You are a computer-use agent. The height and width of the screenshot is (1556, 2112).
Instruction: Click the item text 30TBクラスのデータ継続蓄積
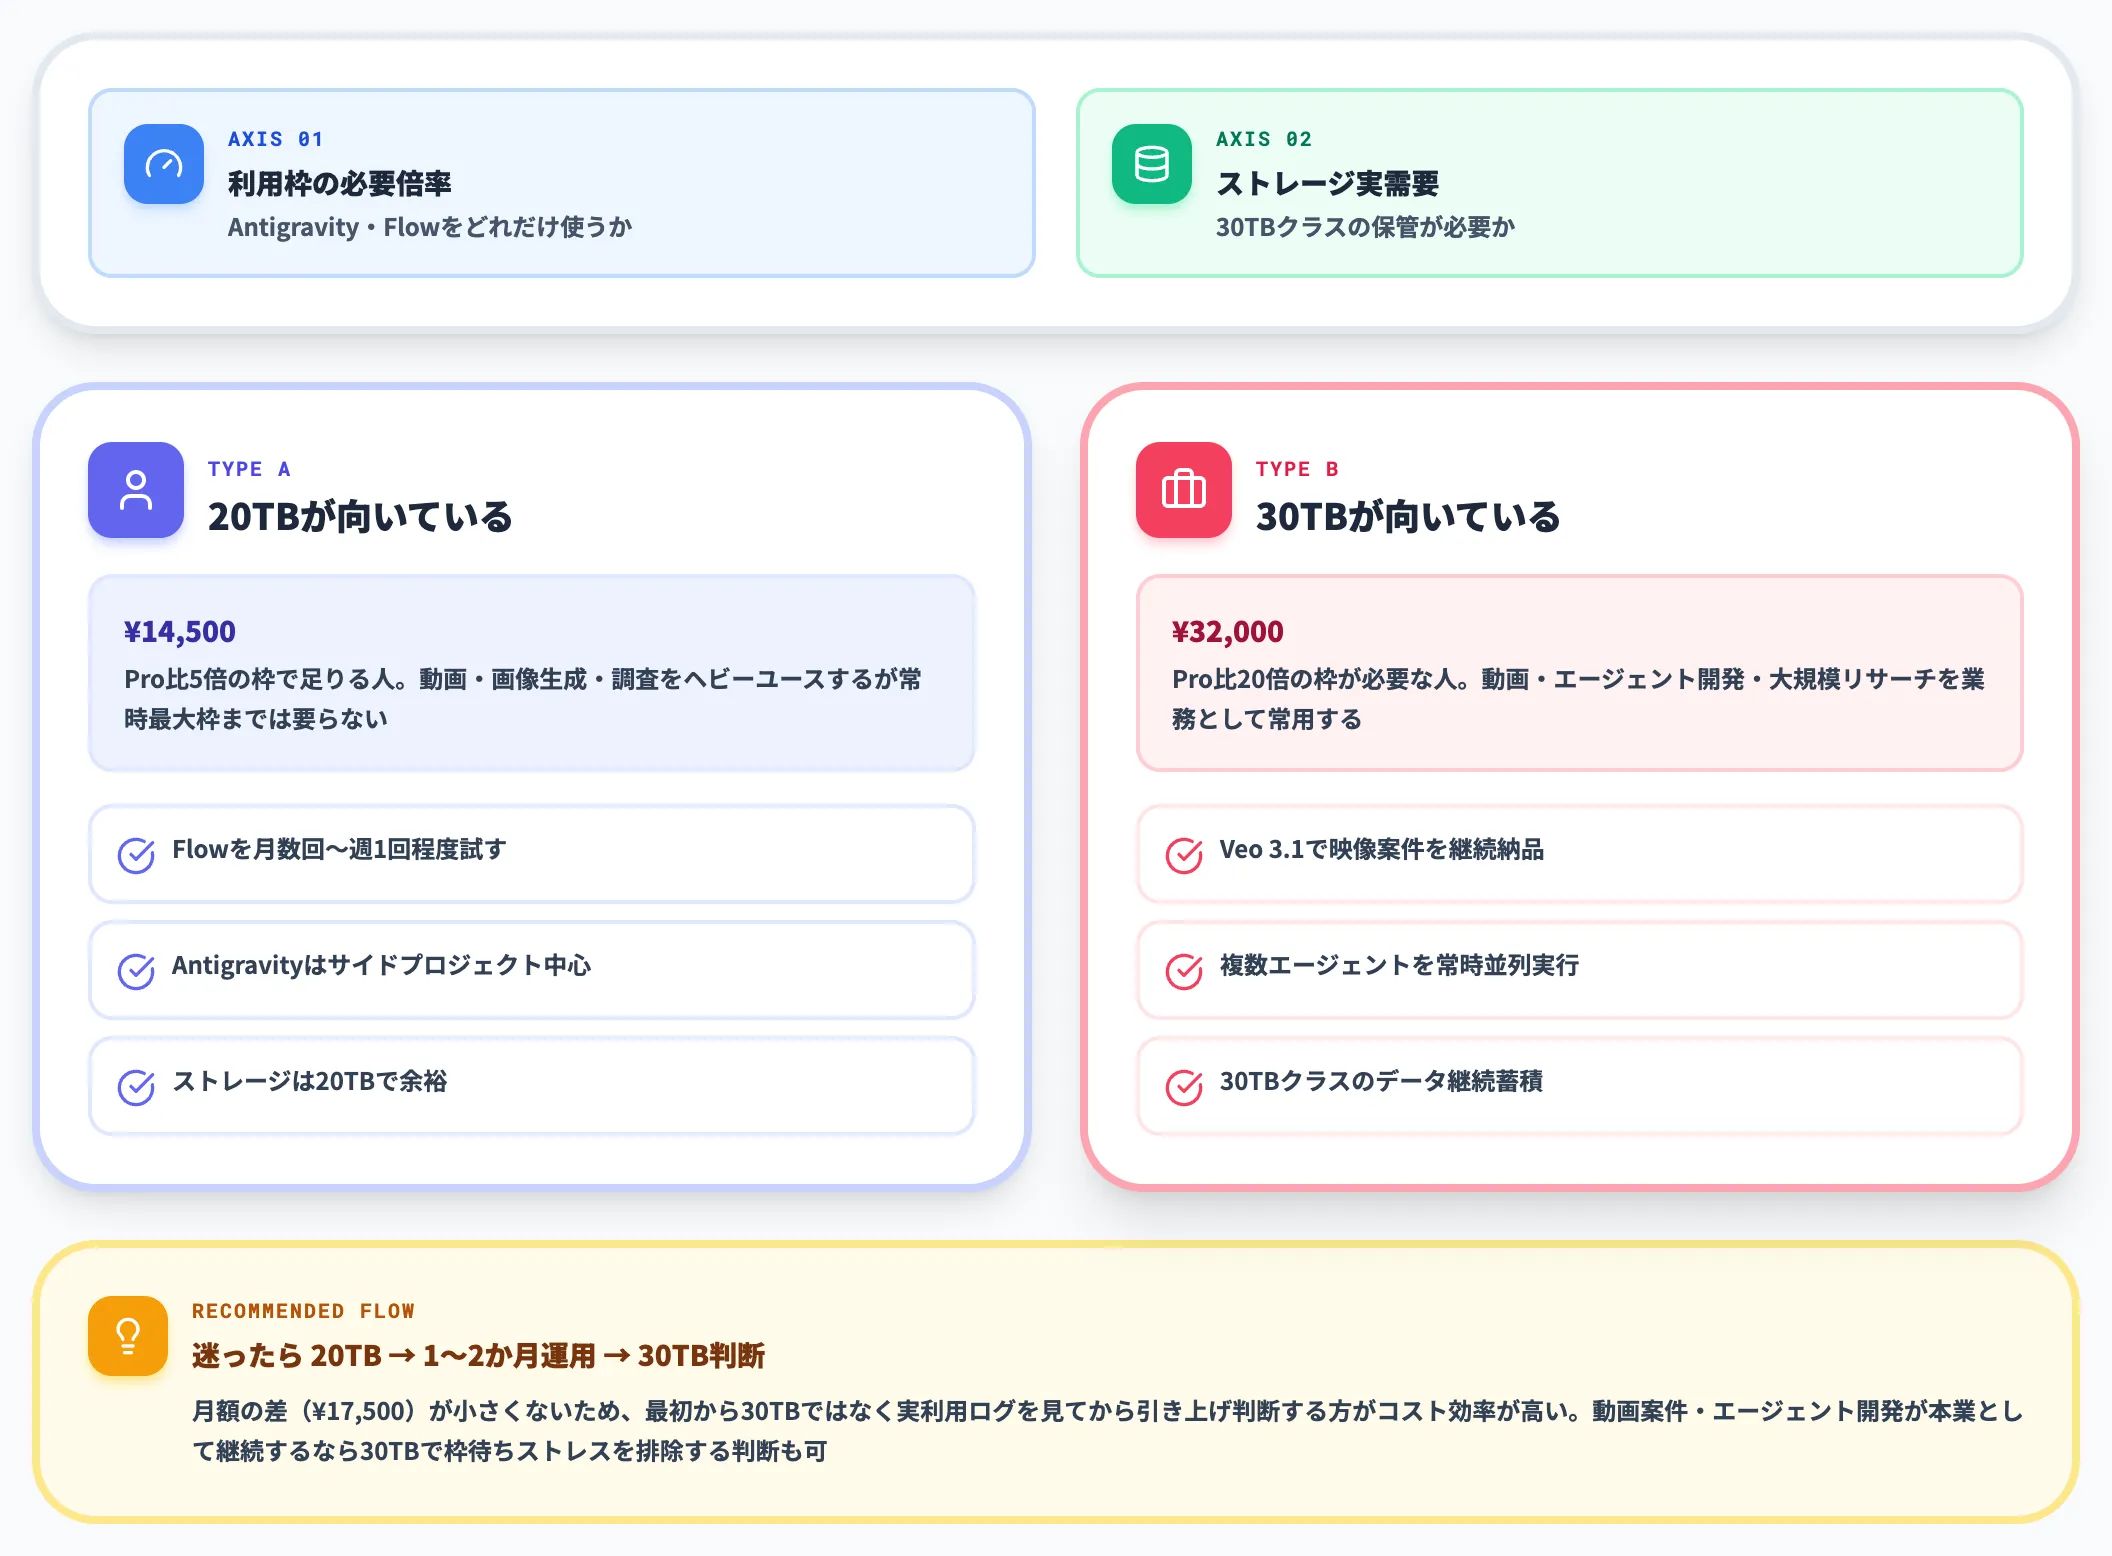click(1381, 1081)
